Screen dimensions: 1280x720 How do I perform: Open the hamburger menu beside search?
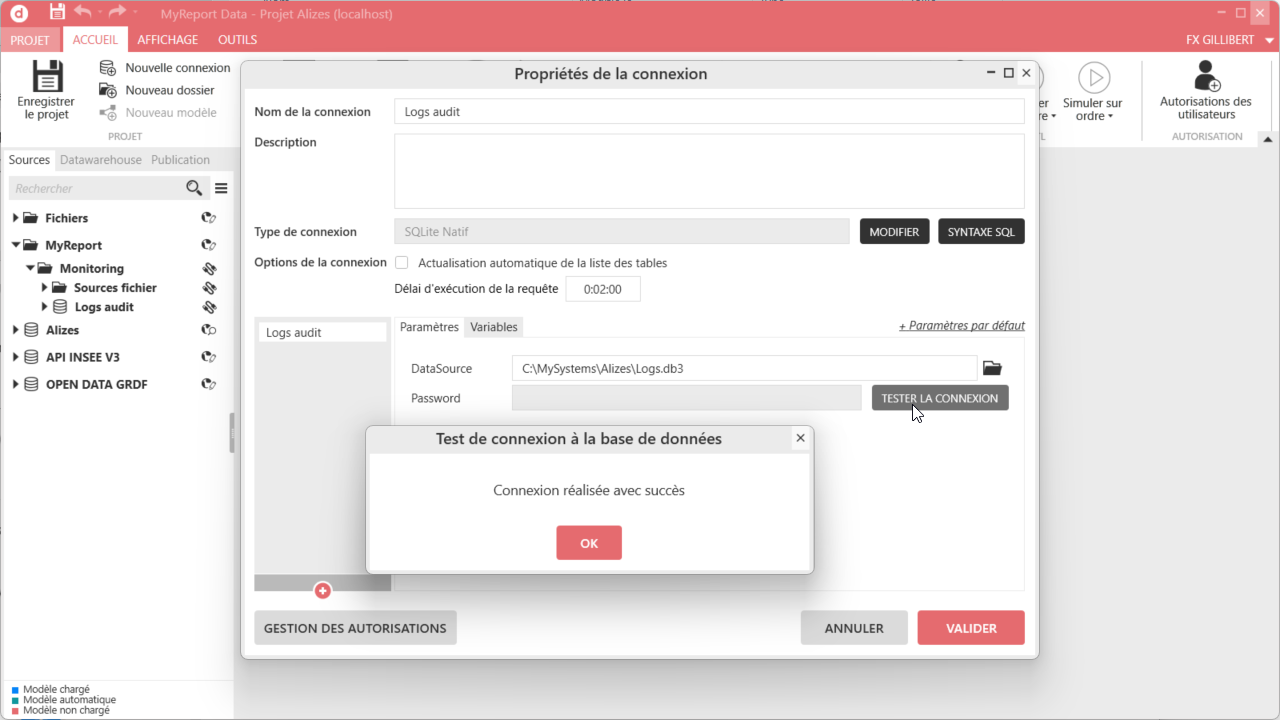(x=221, y=188)
